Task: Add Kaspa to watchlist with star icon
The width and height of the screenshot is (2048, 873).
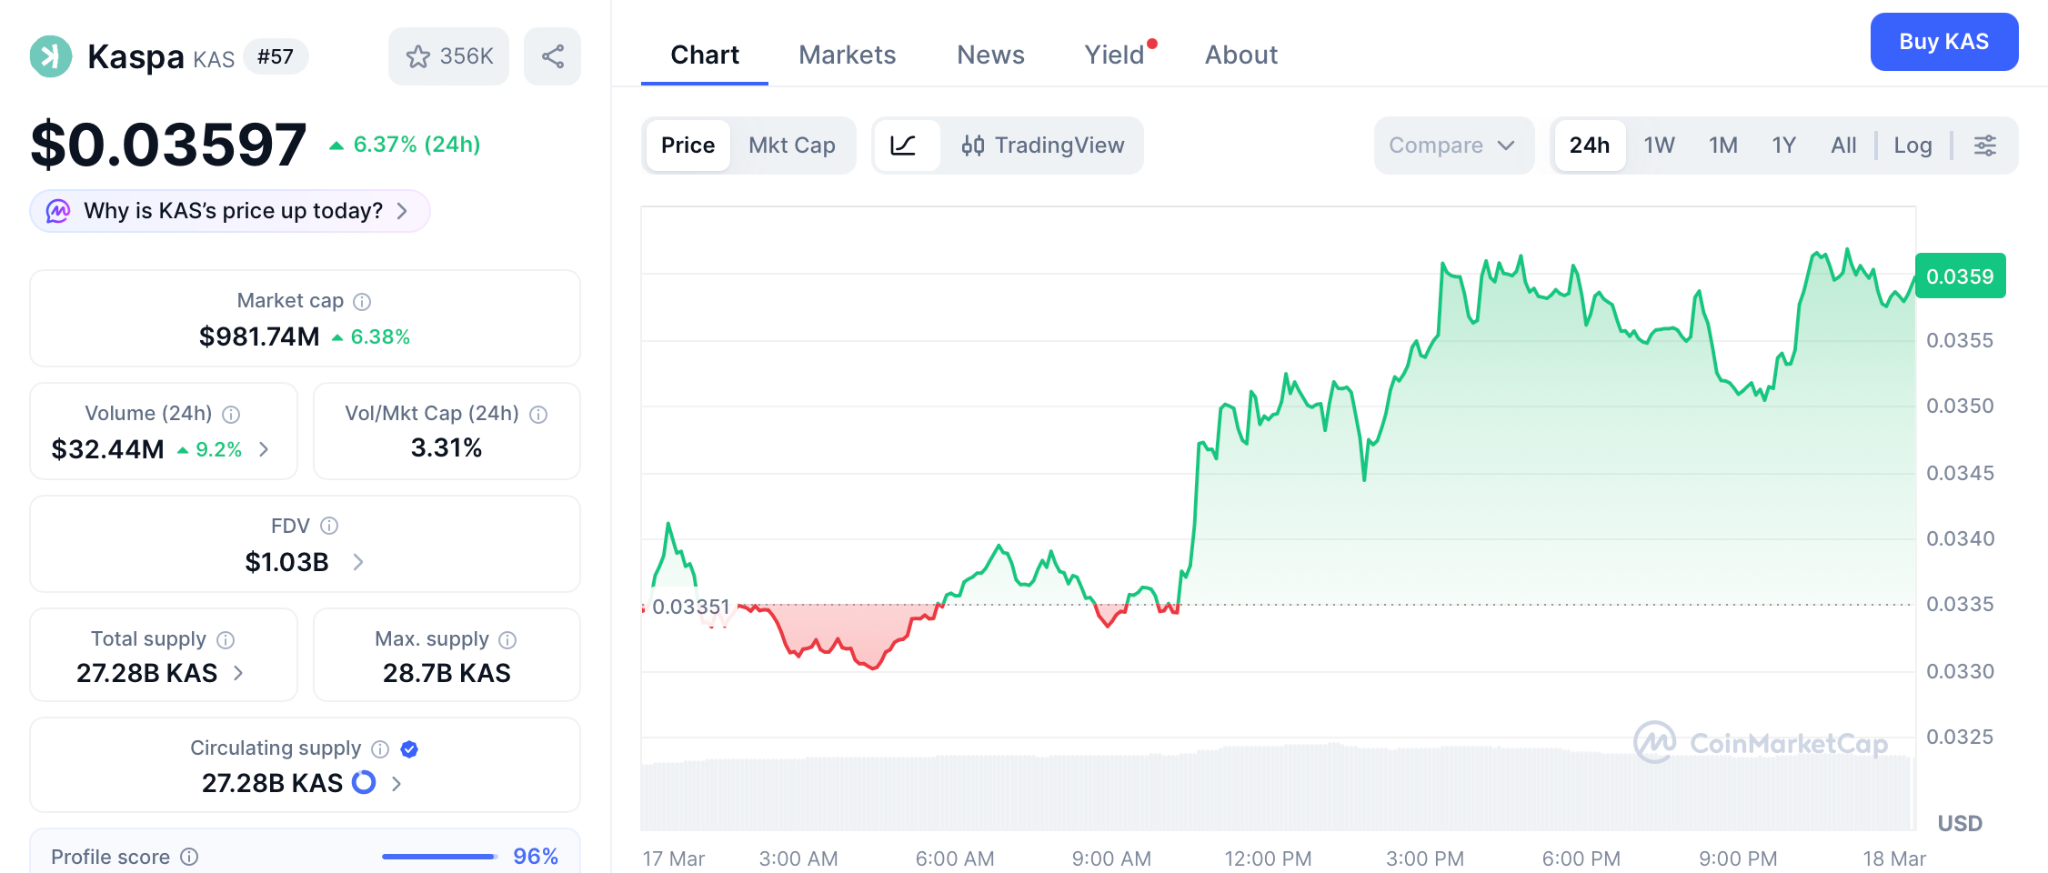Action: pos(419,57)
